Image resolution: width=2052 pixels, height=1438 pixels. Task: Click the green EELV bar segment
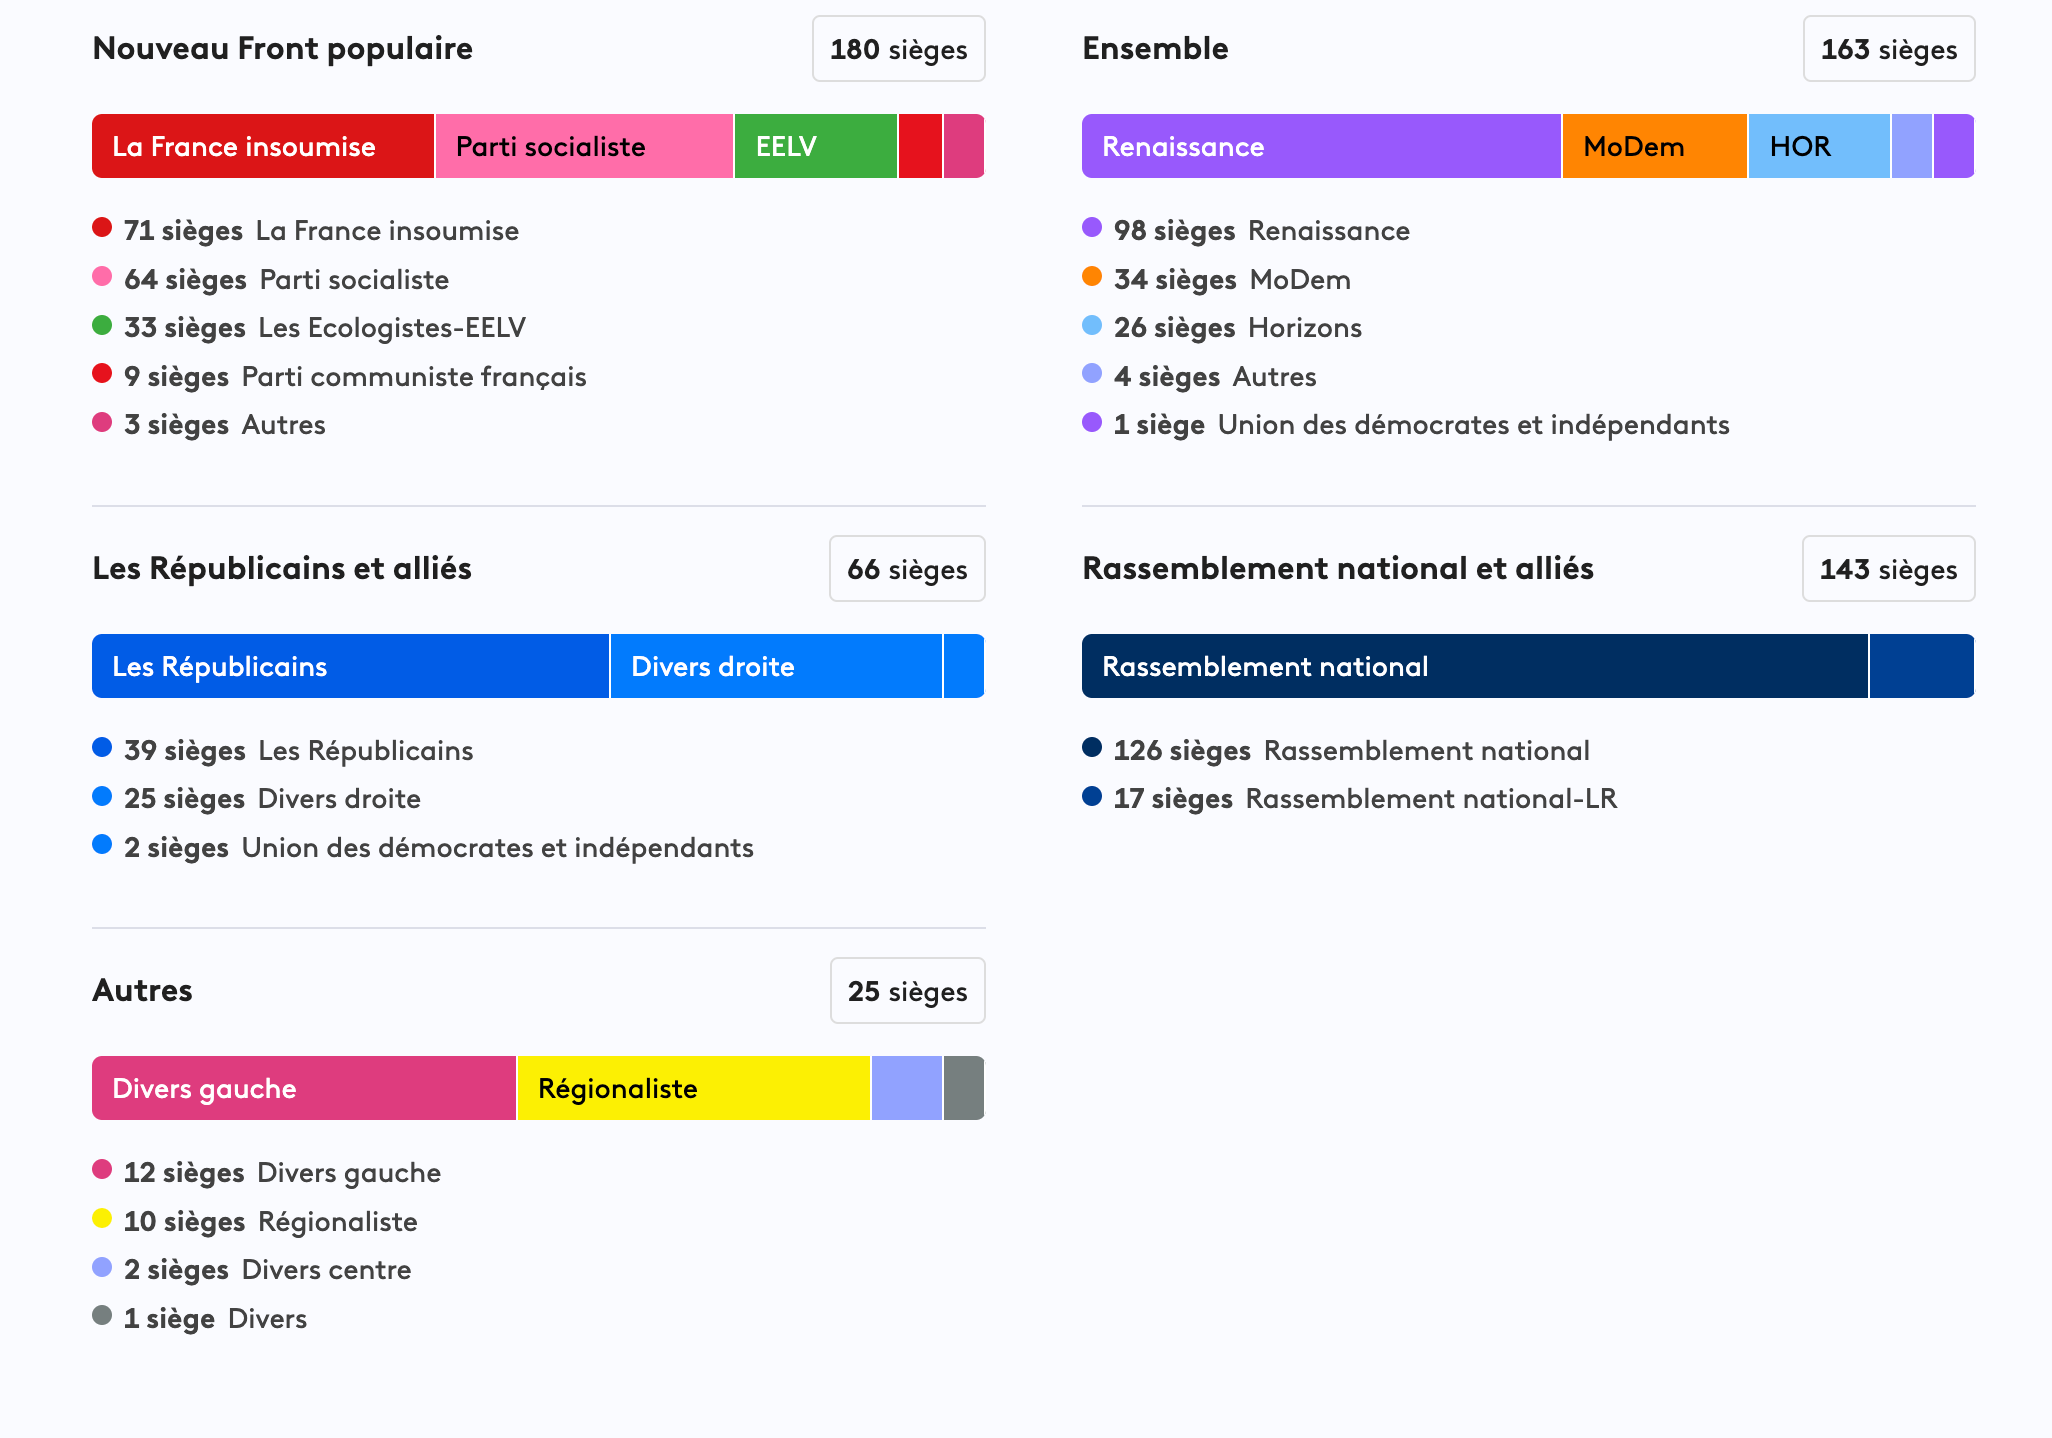click(816, 146)
